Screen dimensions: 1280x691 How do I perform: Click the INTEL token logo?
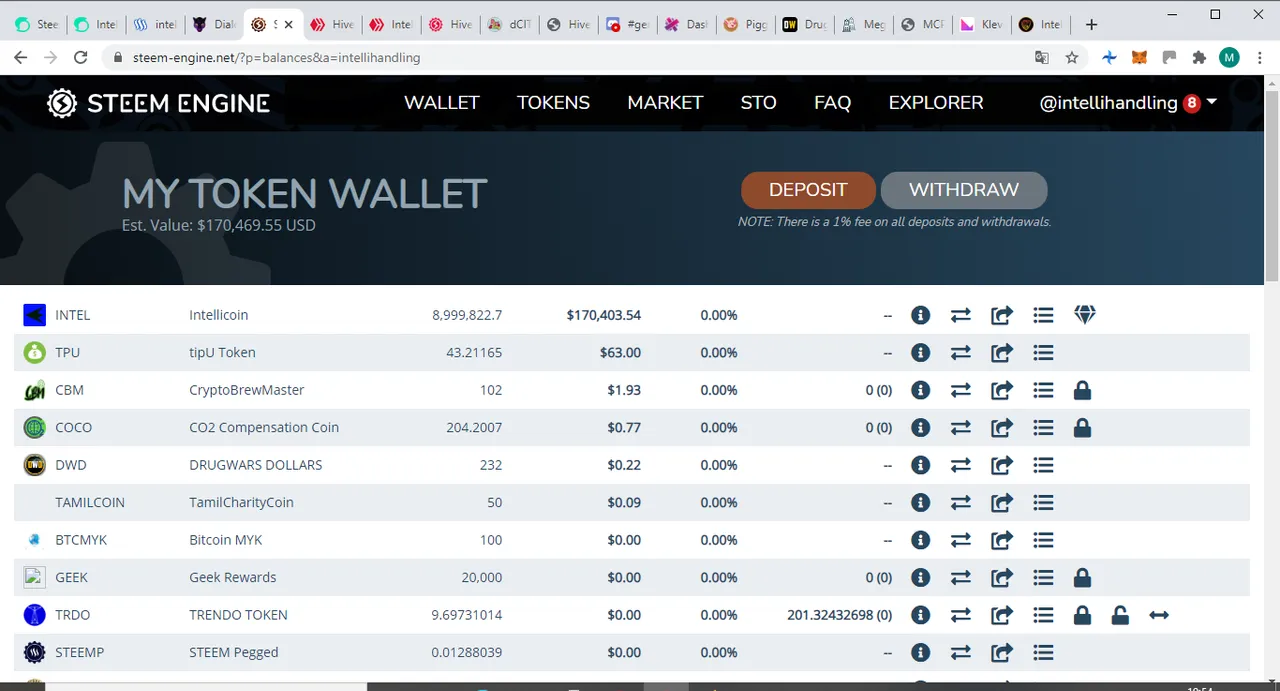pyautogui.click(x=35, y=315)
